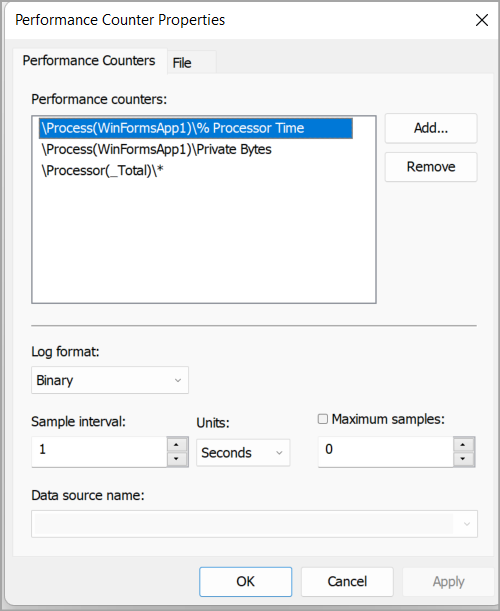Decrease the Sample interval with down arrow
Screen dimensions: 500x611
click(177, 459)
